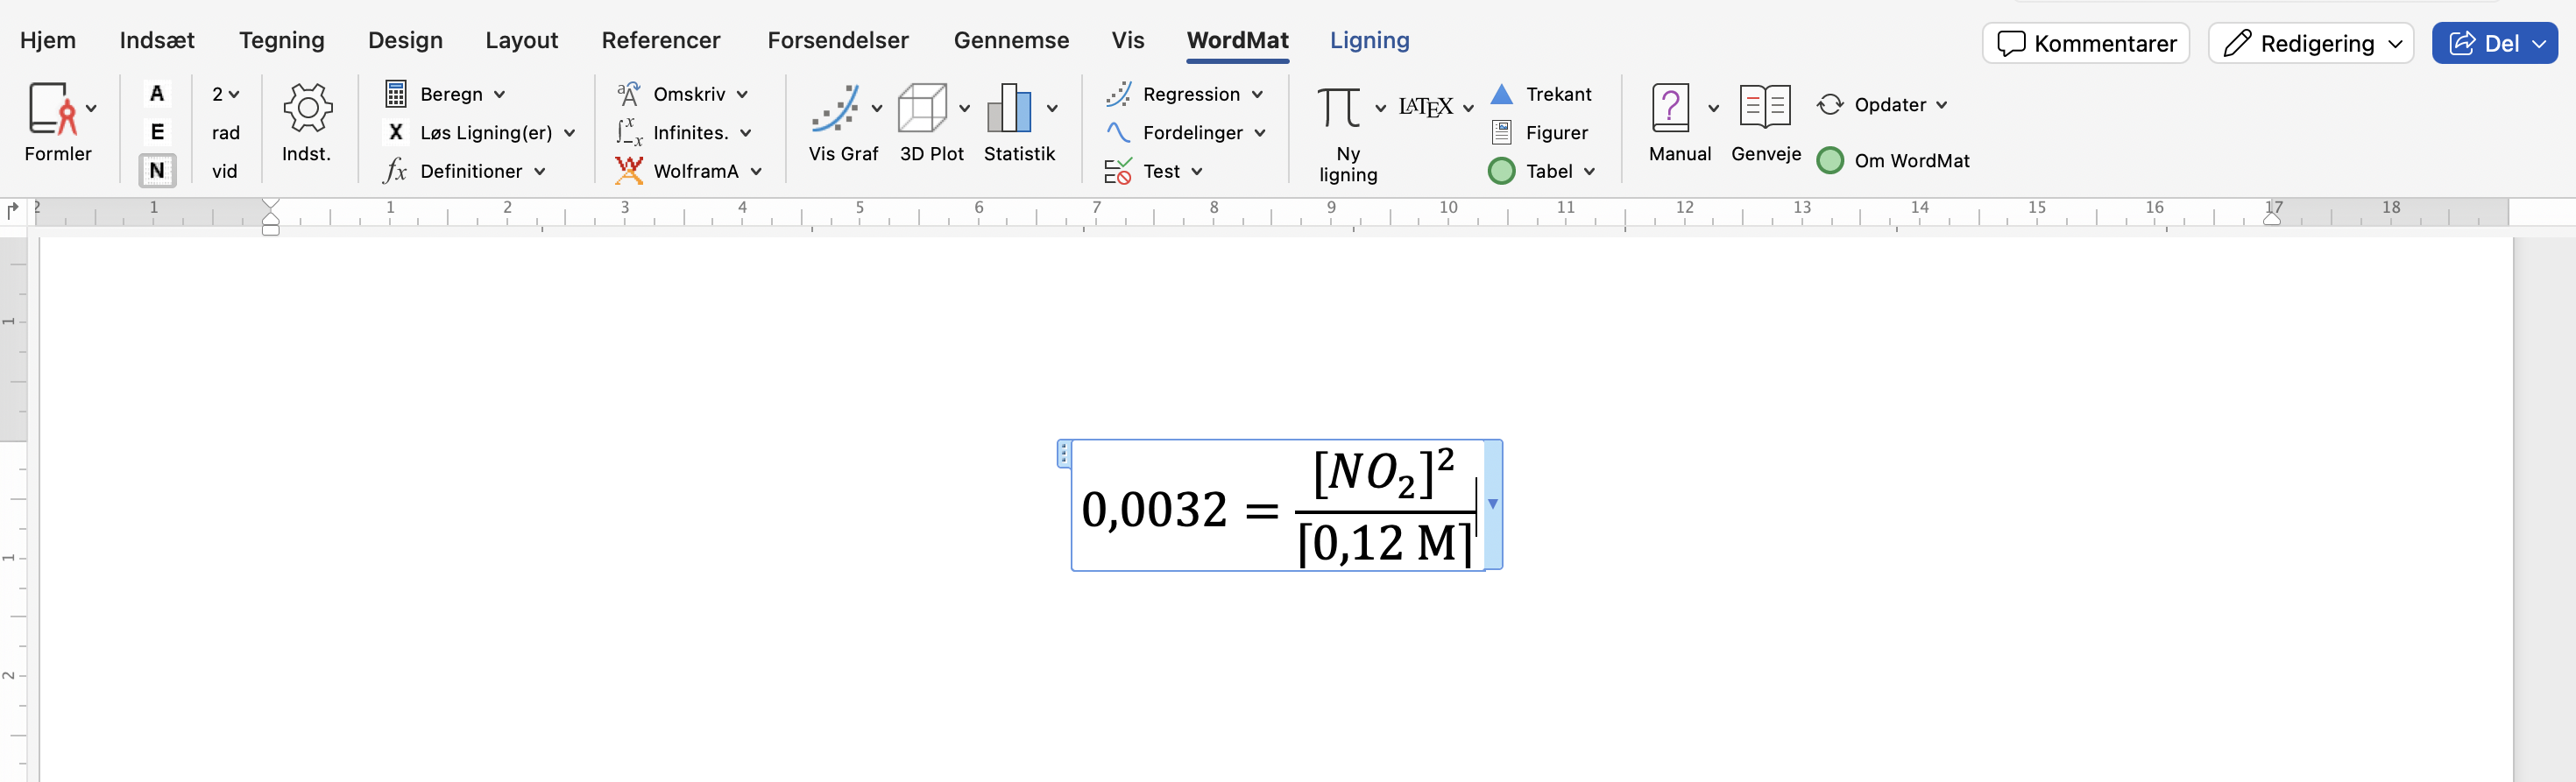Image resolution: width=2576 pixels, height=782 pixels.
Task: Click the equation box options arrow
Action: (x=1493, y=504)
